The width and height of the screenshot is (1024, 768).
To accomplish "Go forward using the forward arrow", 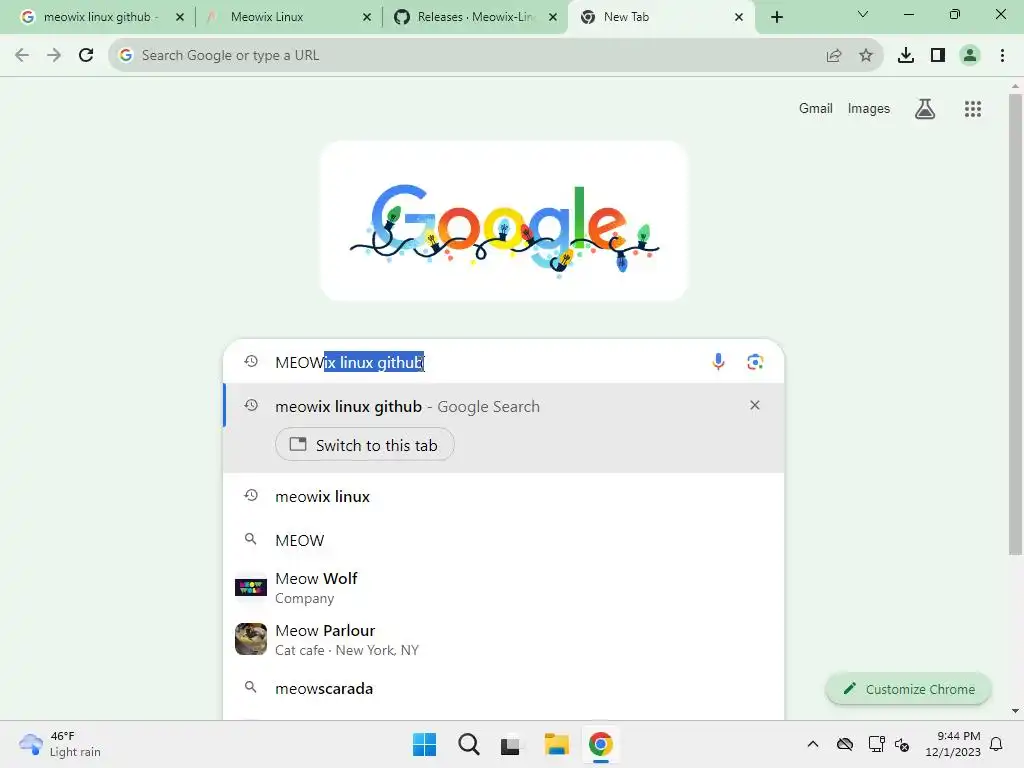I will pos(54,56).
